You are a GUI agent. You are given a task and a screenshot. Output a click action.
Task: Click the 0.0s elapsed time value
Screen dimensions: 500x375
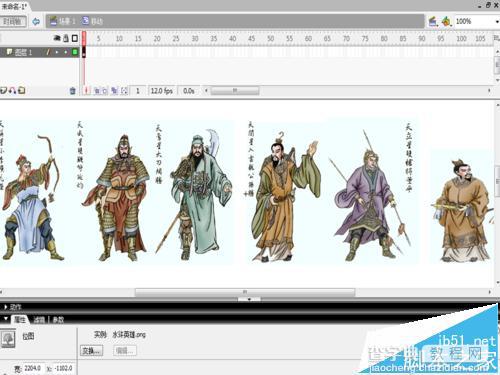coord(189,91)
